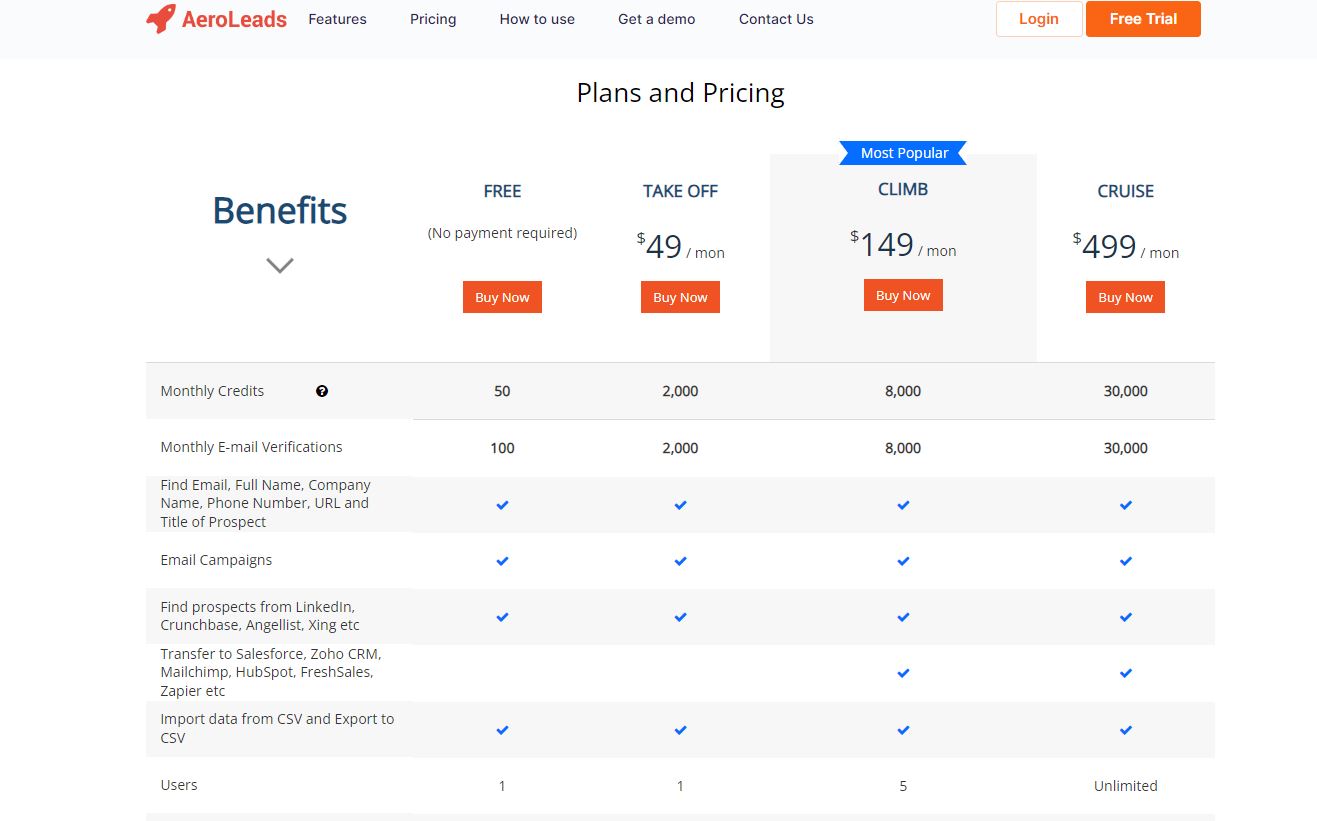Click the CSV import checkmark under CRUISE
This screenshot has width=1317, height=821.
1125,730
